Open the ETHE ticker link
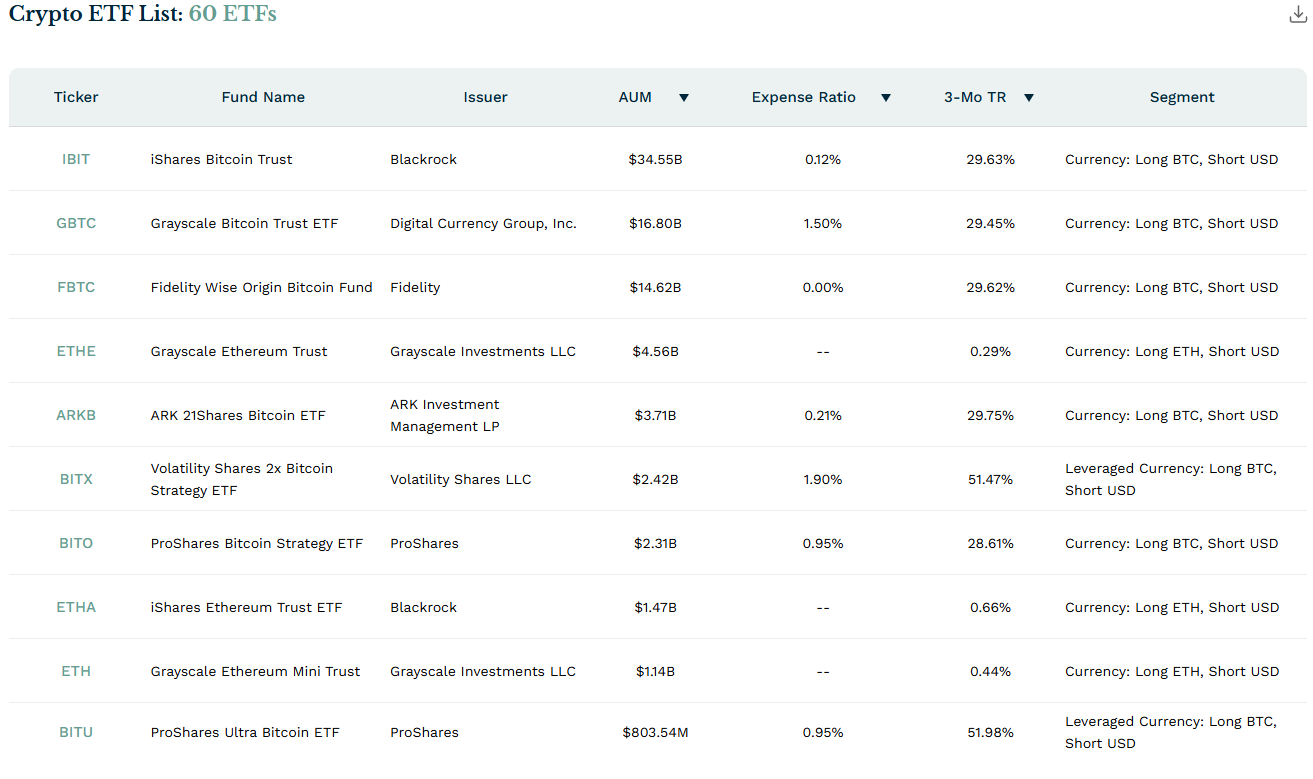 76,351
